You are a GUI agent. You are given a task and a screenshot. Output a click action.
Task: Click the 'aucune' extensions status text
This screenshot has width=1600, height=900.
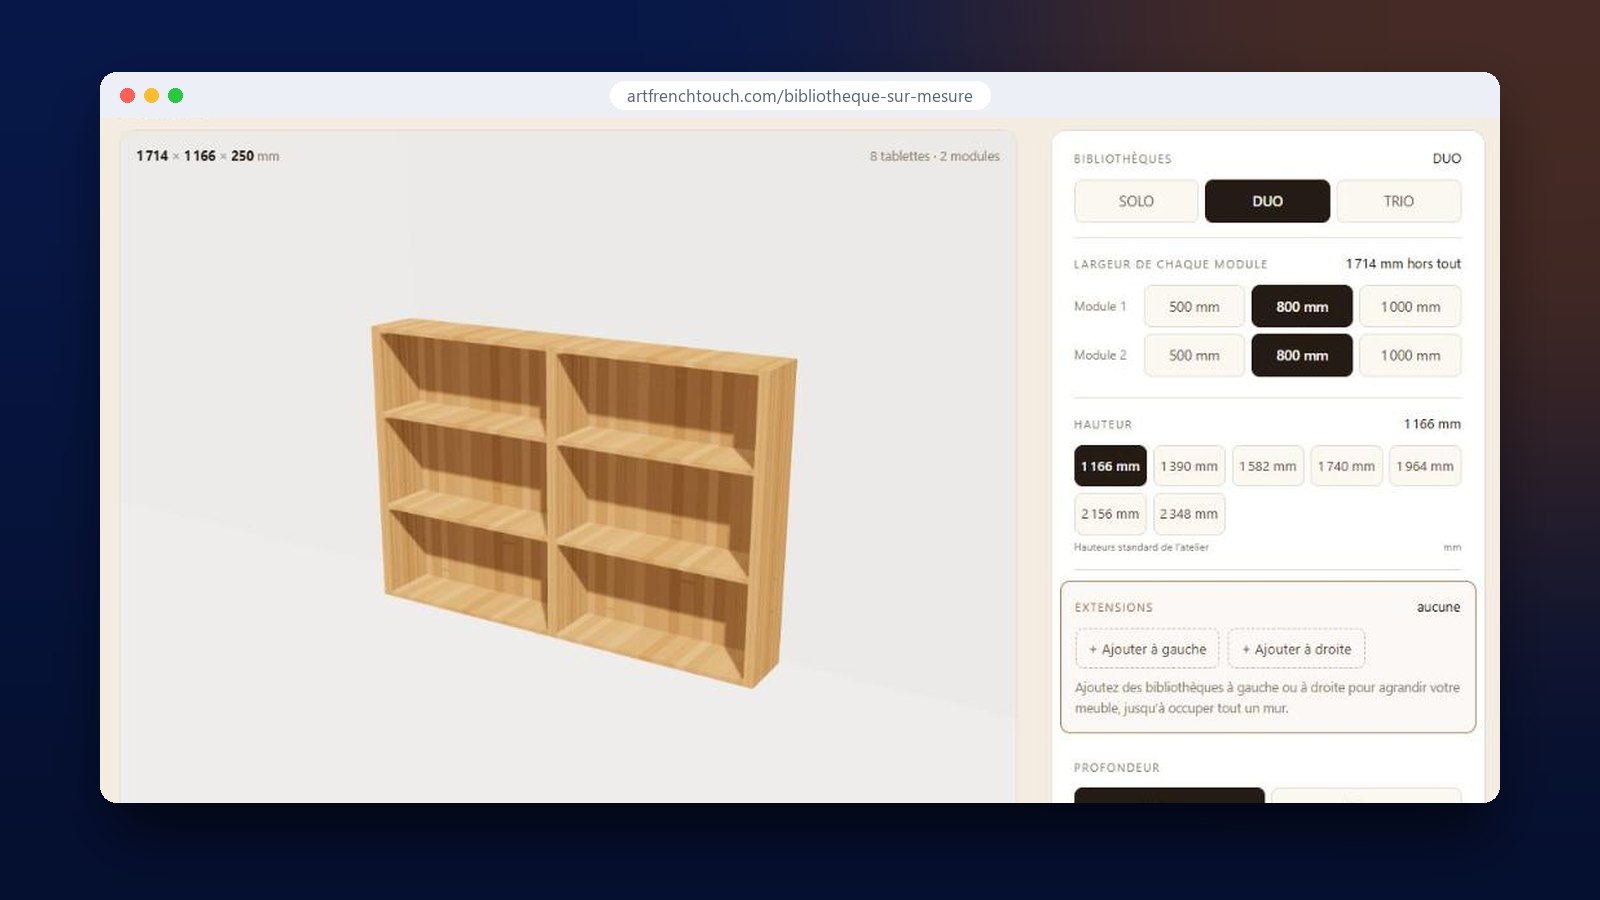coord(1438,607)
